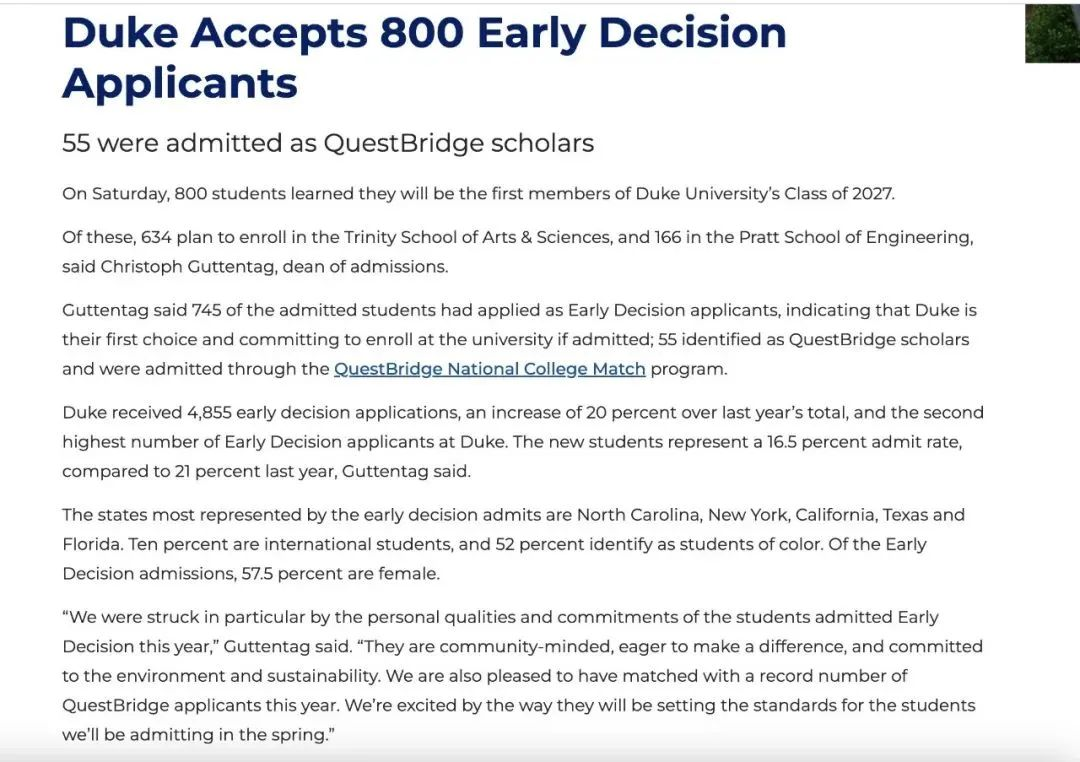Click the paragraph beginning "Of these, 634 plan"
The width and height of the screenshot is (1080, 762).
(517, 252)
